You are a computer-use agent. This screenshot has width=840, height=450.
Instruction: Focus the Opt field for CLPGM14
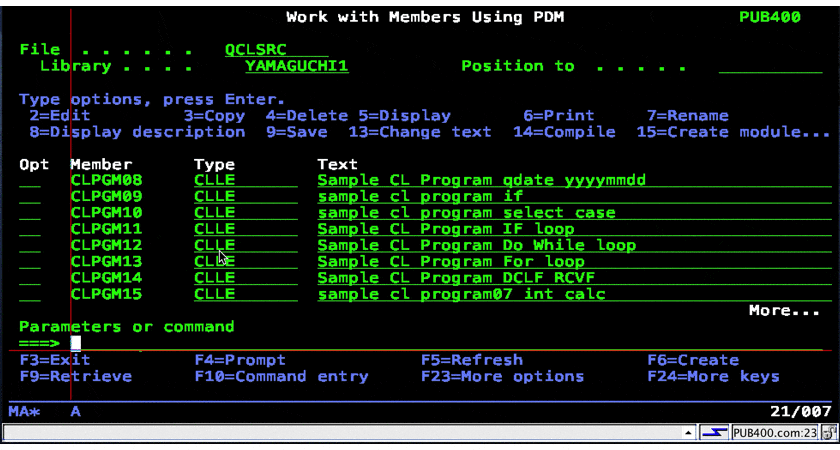(x=30, y=278)
